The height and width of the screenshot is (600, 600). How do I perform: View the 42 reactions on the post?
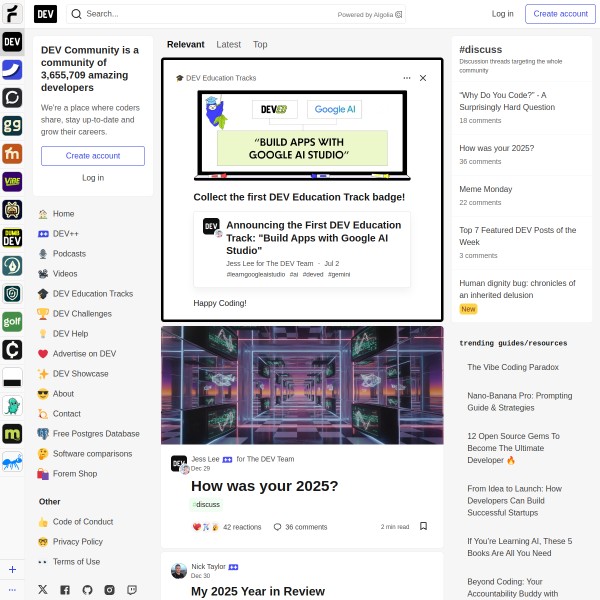pos(227,527)
